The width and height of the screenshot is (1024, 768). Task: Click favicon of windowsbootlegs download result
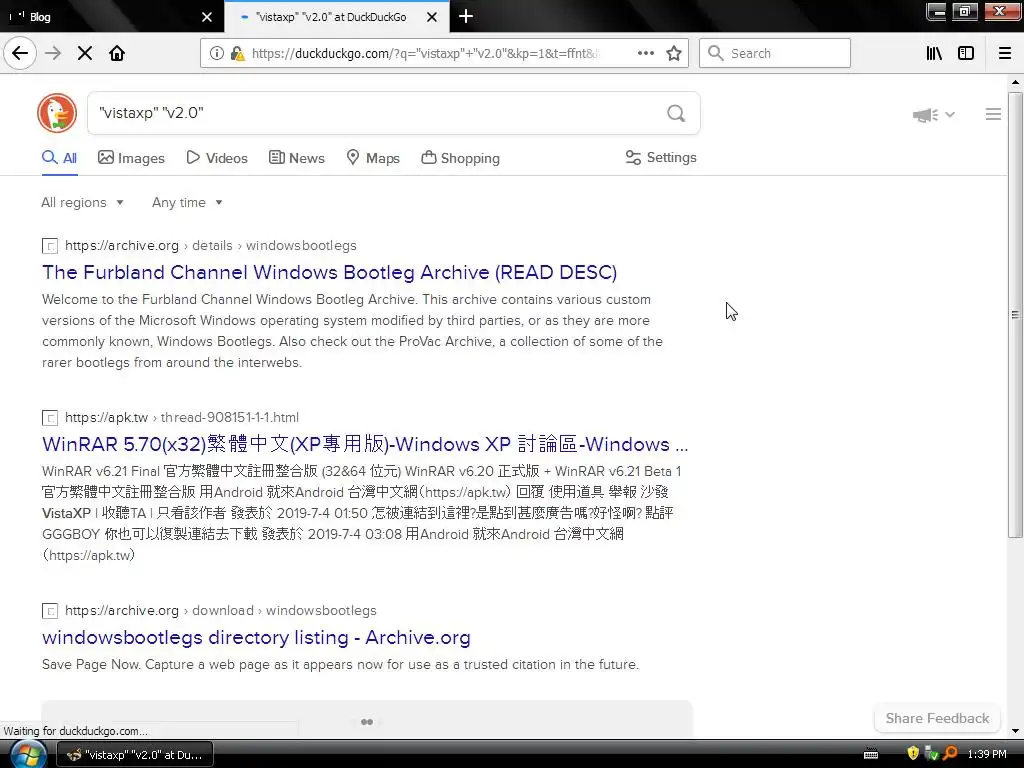click(50, 611)
